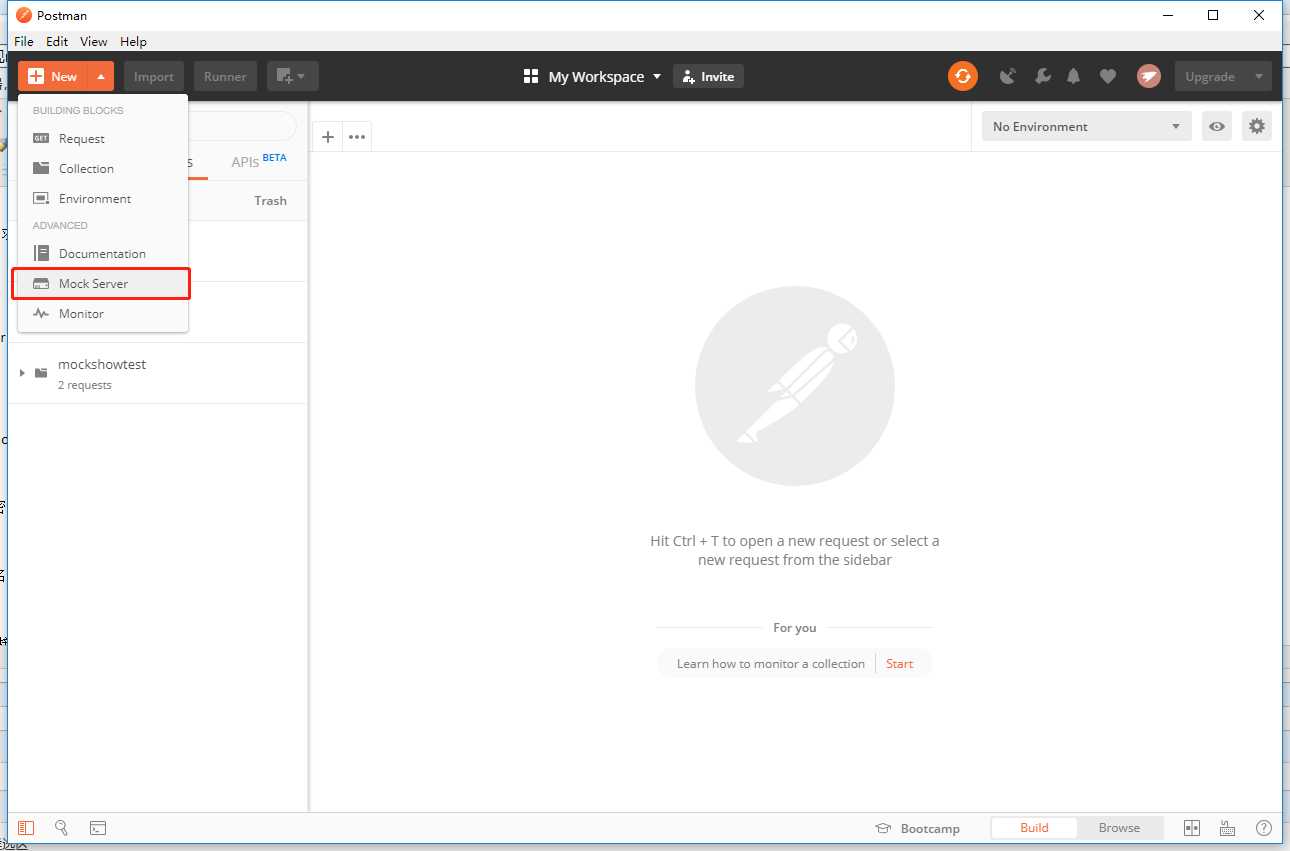
Task: Click the Runner button
Action: (225, 76)
